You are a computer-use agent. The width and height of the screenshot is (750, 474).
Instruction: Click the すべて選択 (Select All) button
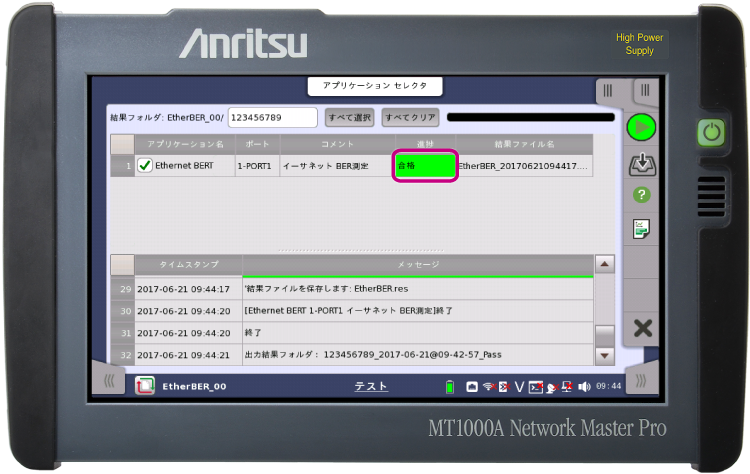click(350, 117)
